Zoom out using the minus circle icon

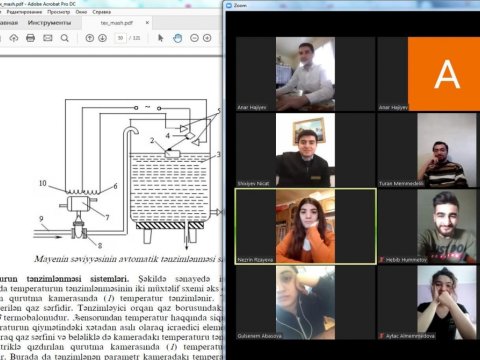pos(194,38)
